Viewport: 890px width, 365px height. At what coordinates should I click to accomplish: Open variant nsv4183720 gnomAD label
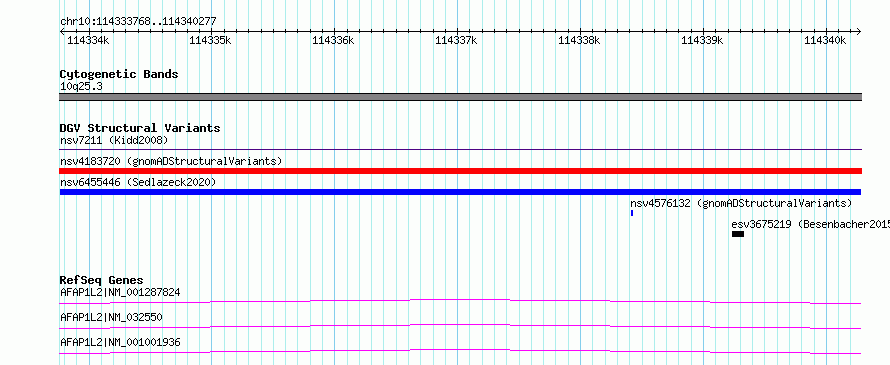click(171, 161)
